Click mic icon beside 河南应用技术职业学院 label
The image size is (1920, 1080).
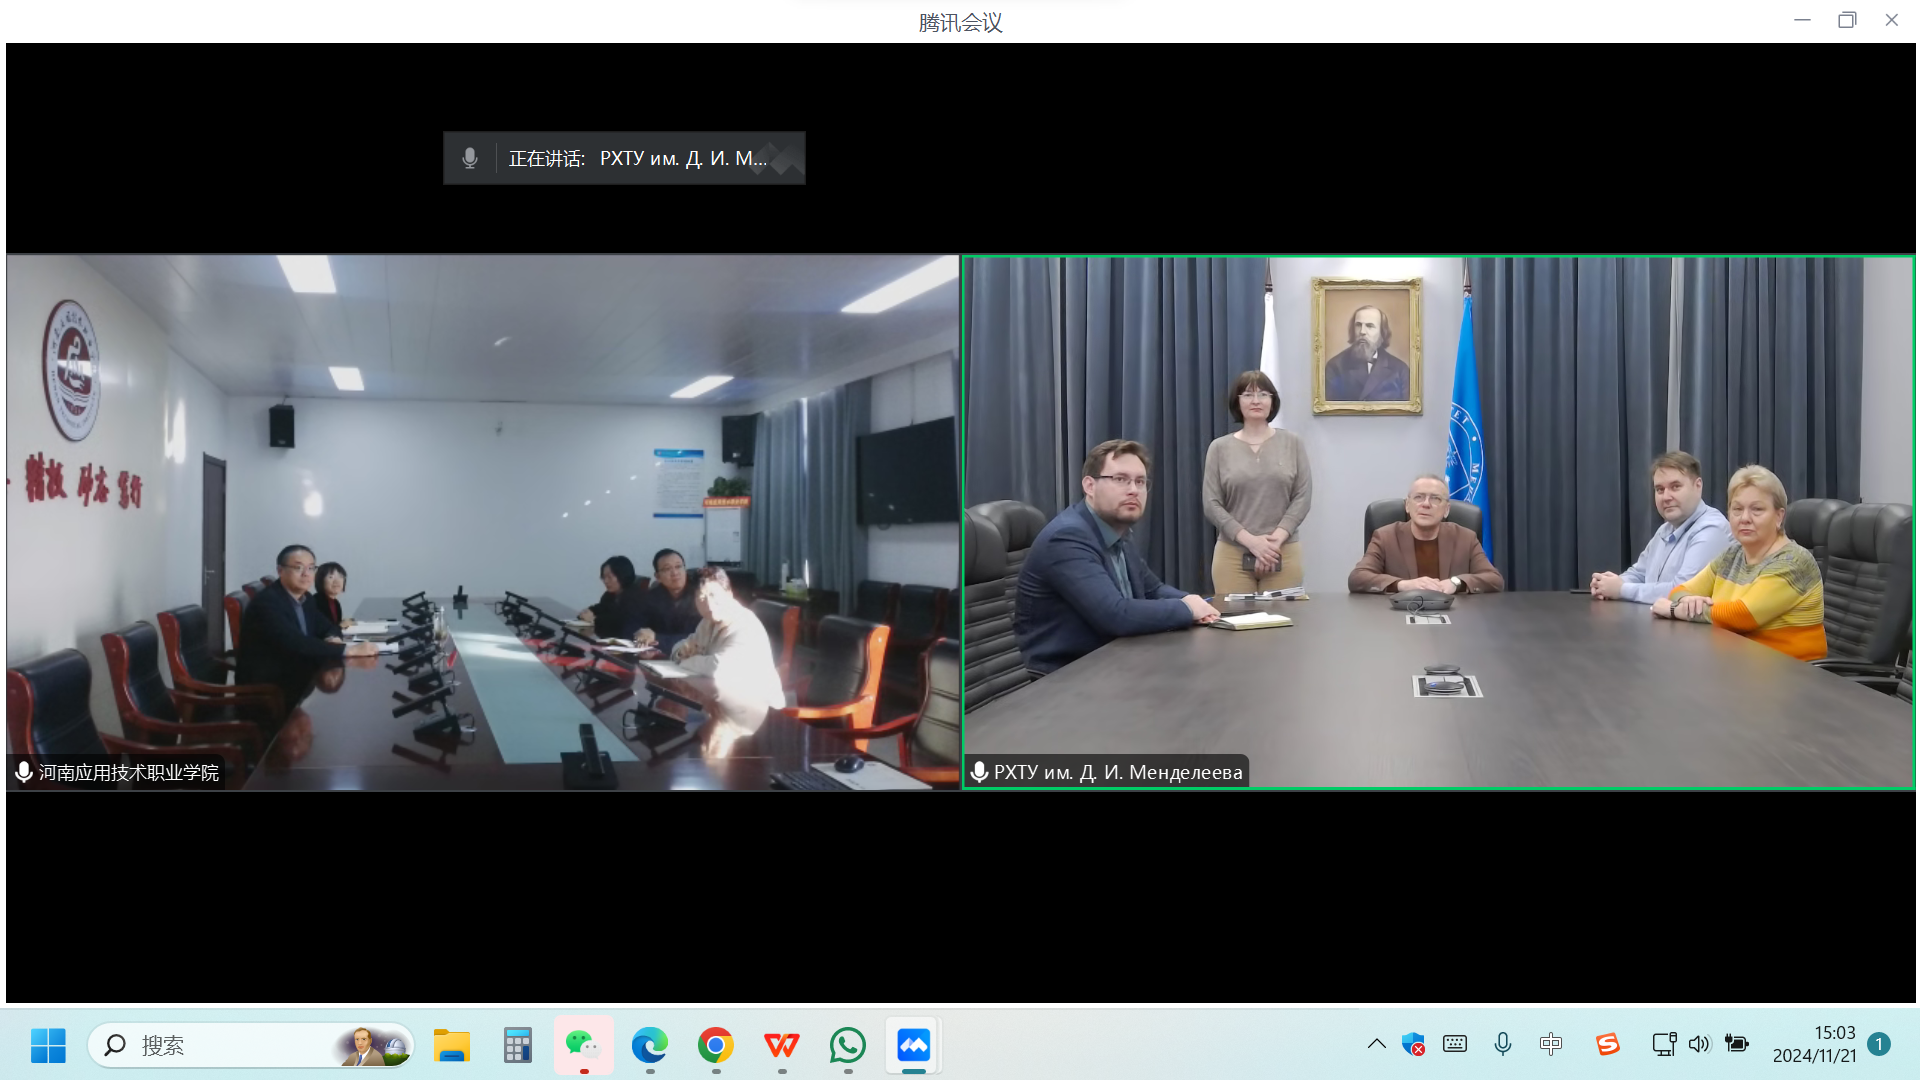click(x=24, y=772)
